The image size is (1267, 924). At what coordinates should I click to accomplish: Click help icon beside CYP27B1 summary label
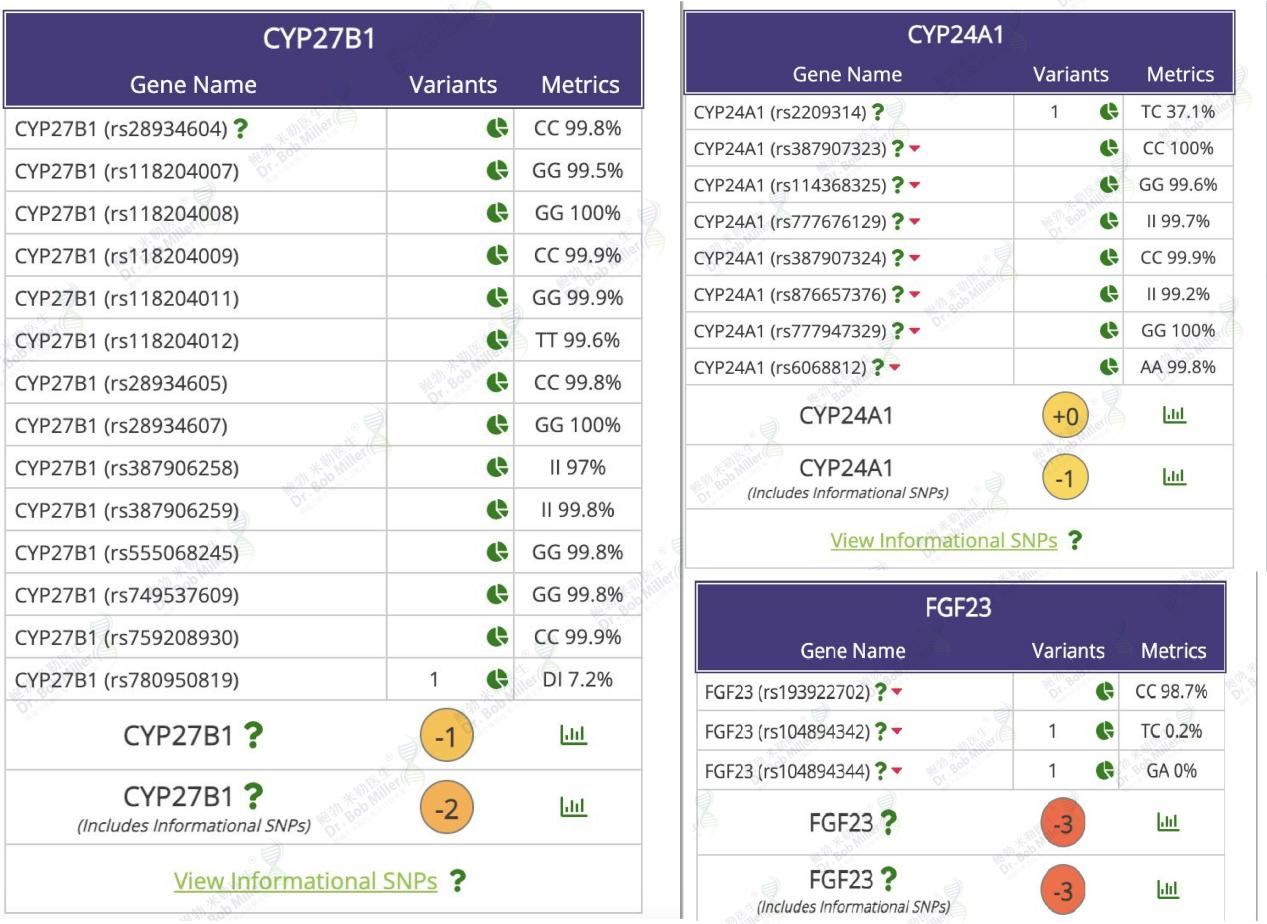254,736
